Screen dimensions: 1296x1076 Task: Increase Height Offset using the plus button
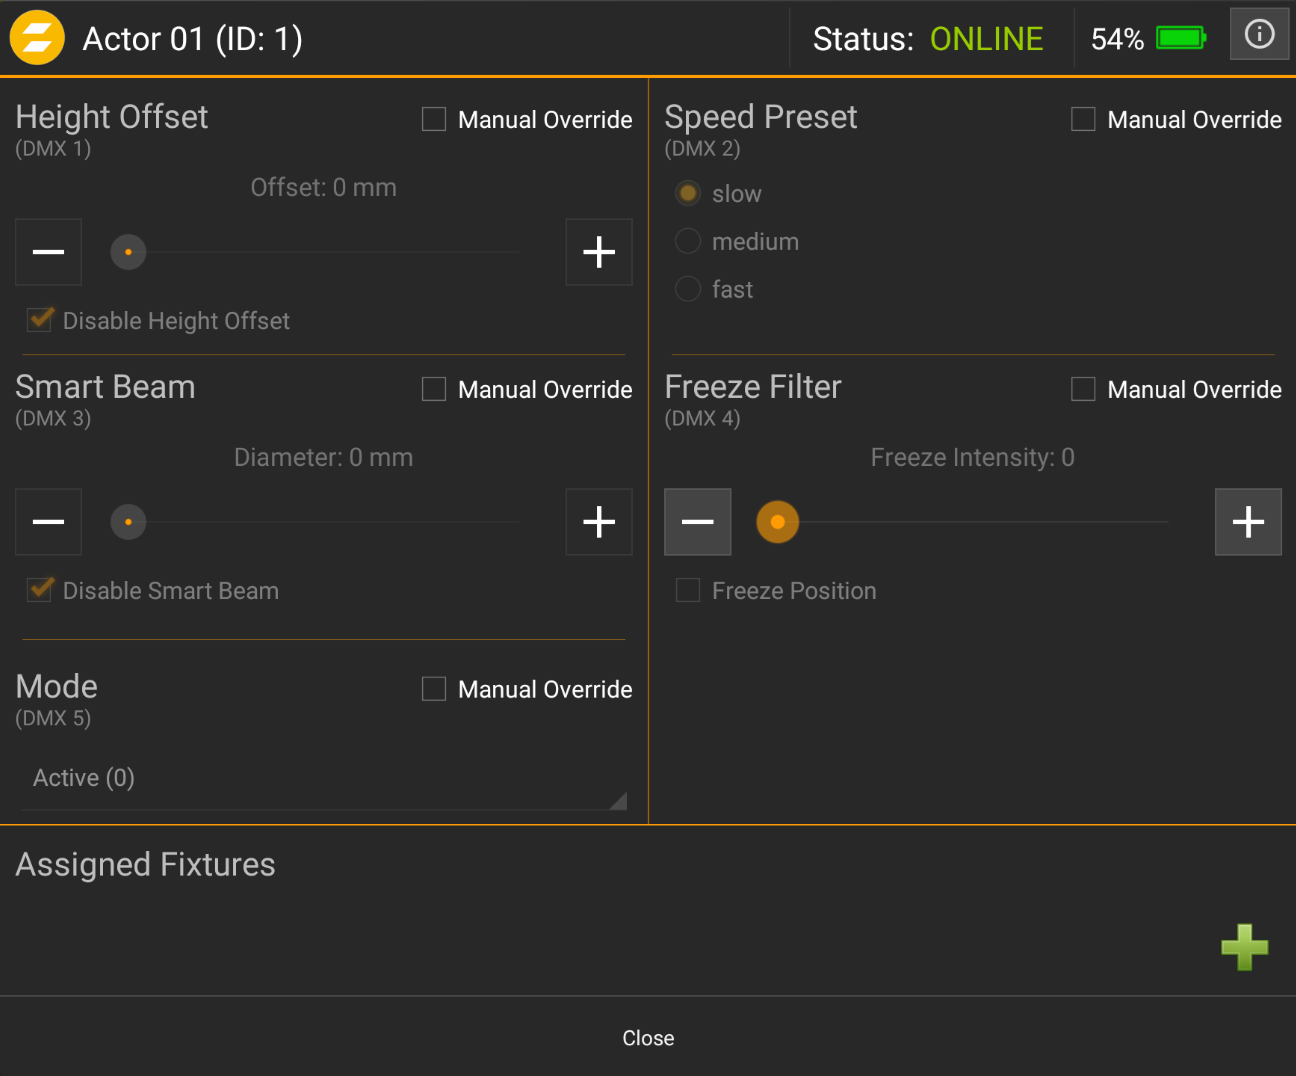[598, 252]
